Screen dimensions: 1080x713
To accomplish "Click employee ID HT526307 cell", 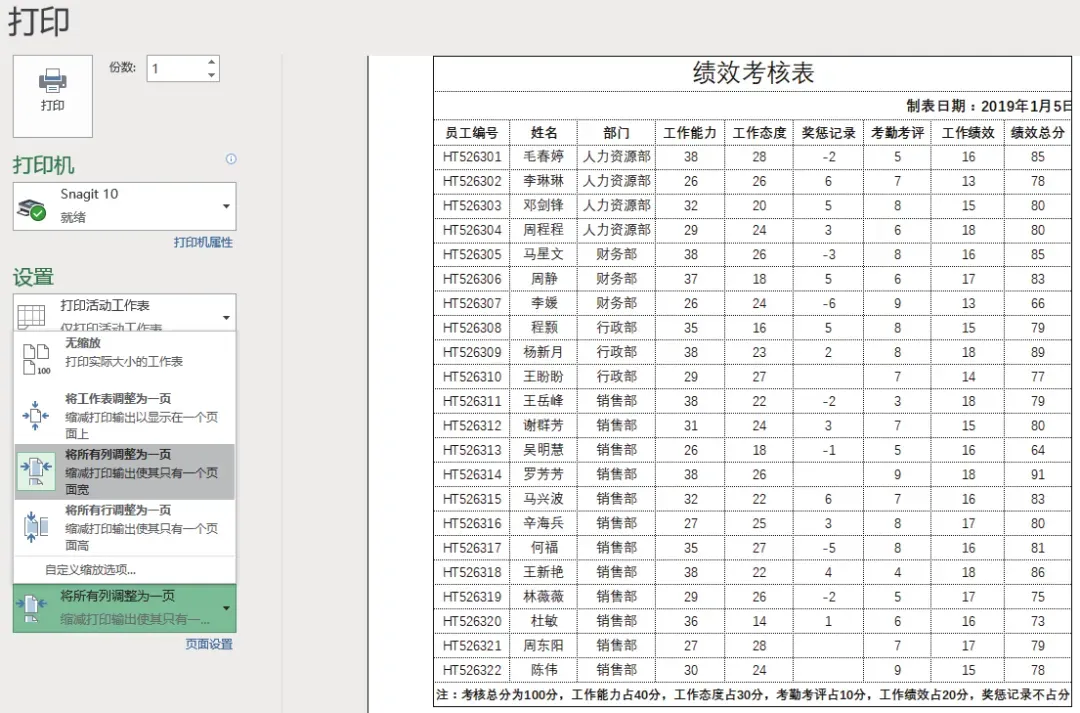I will coord(472,303).
